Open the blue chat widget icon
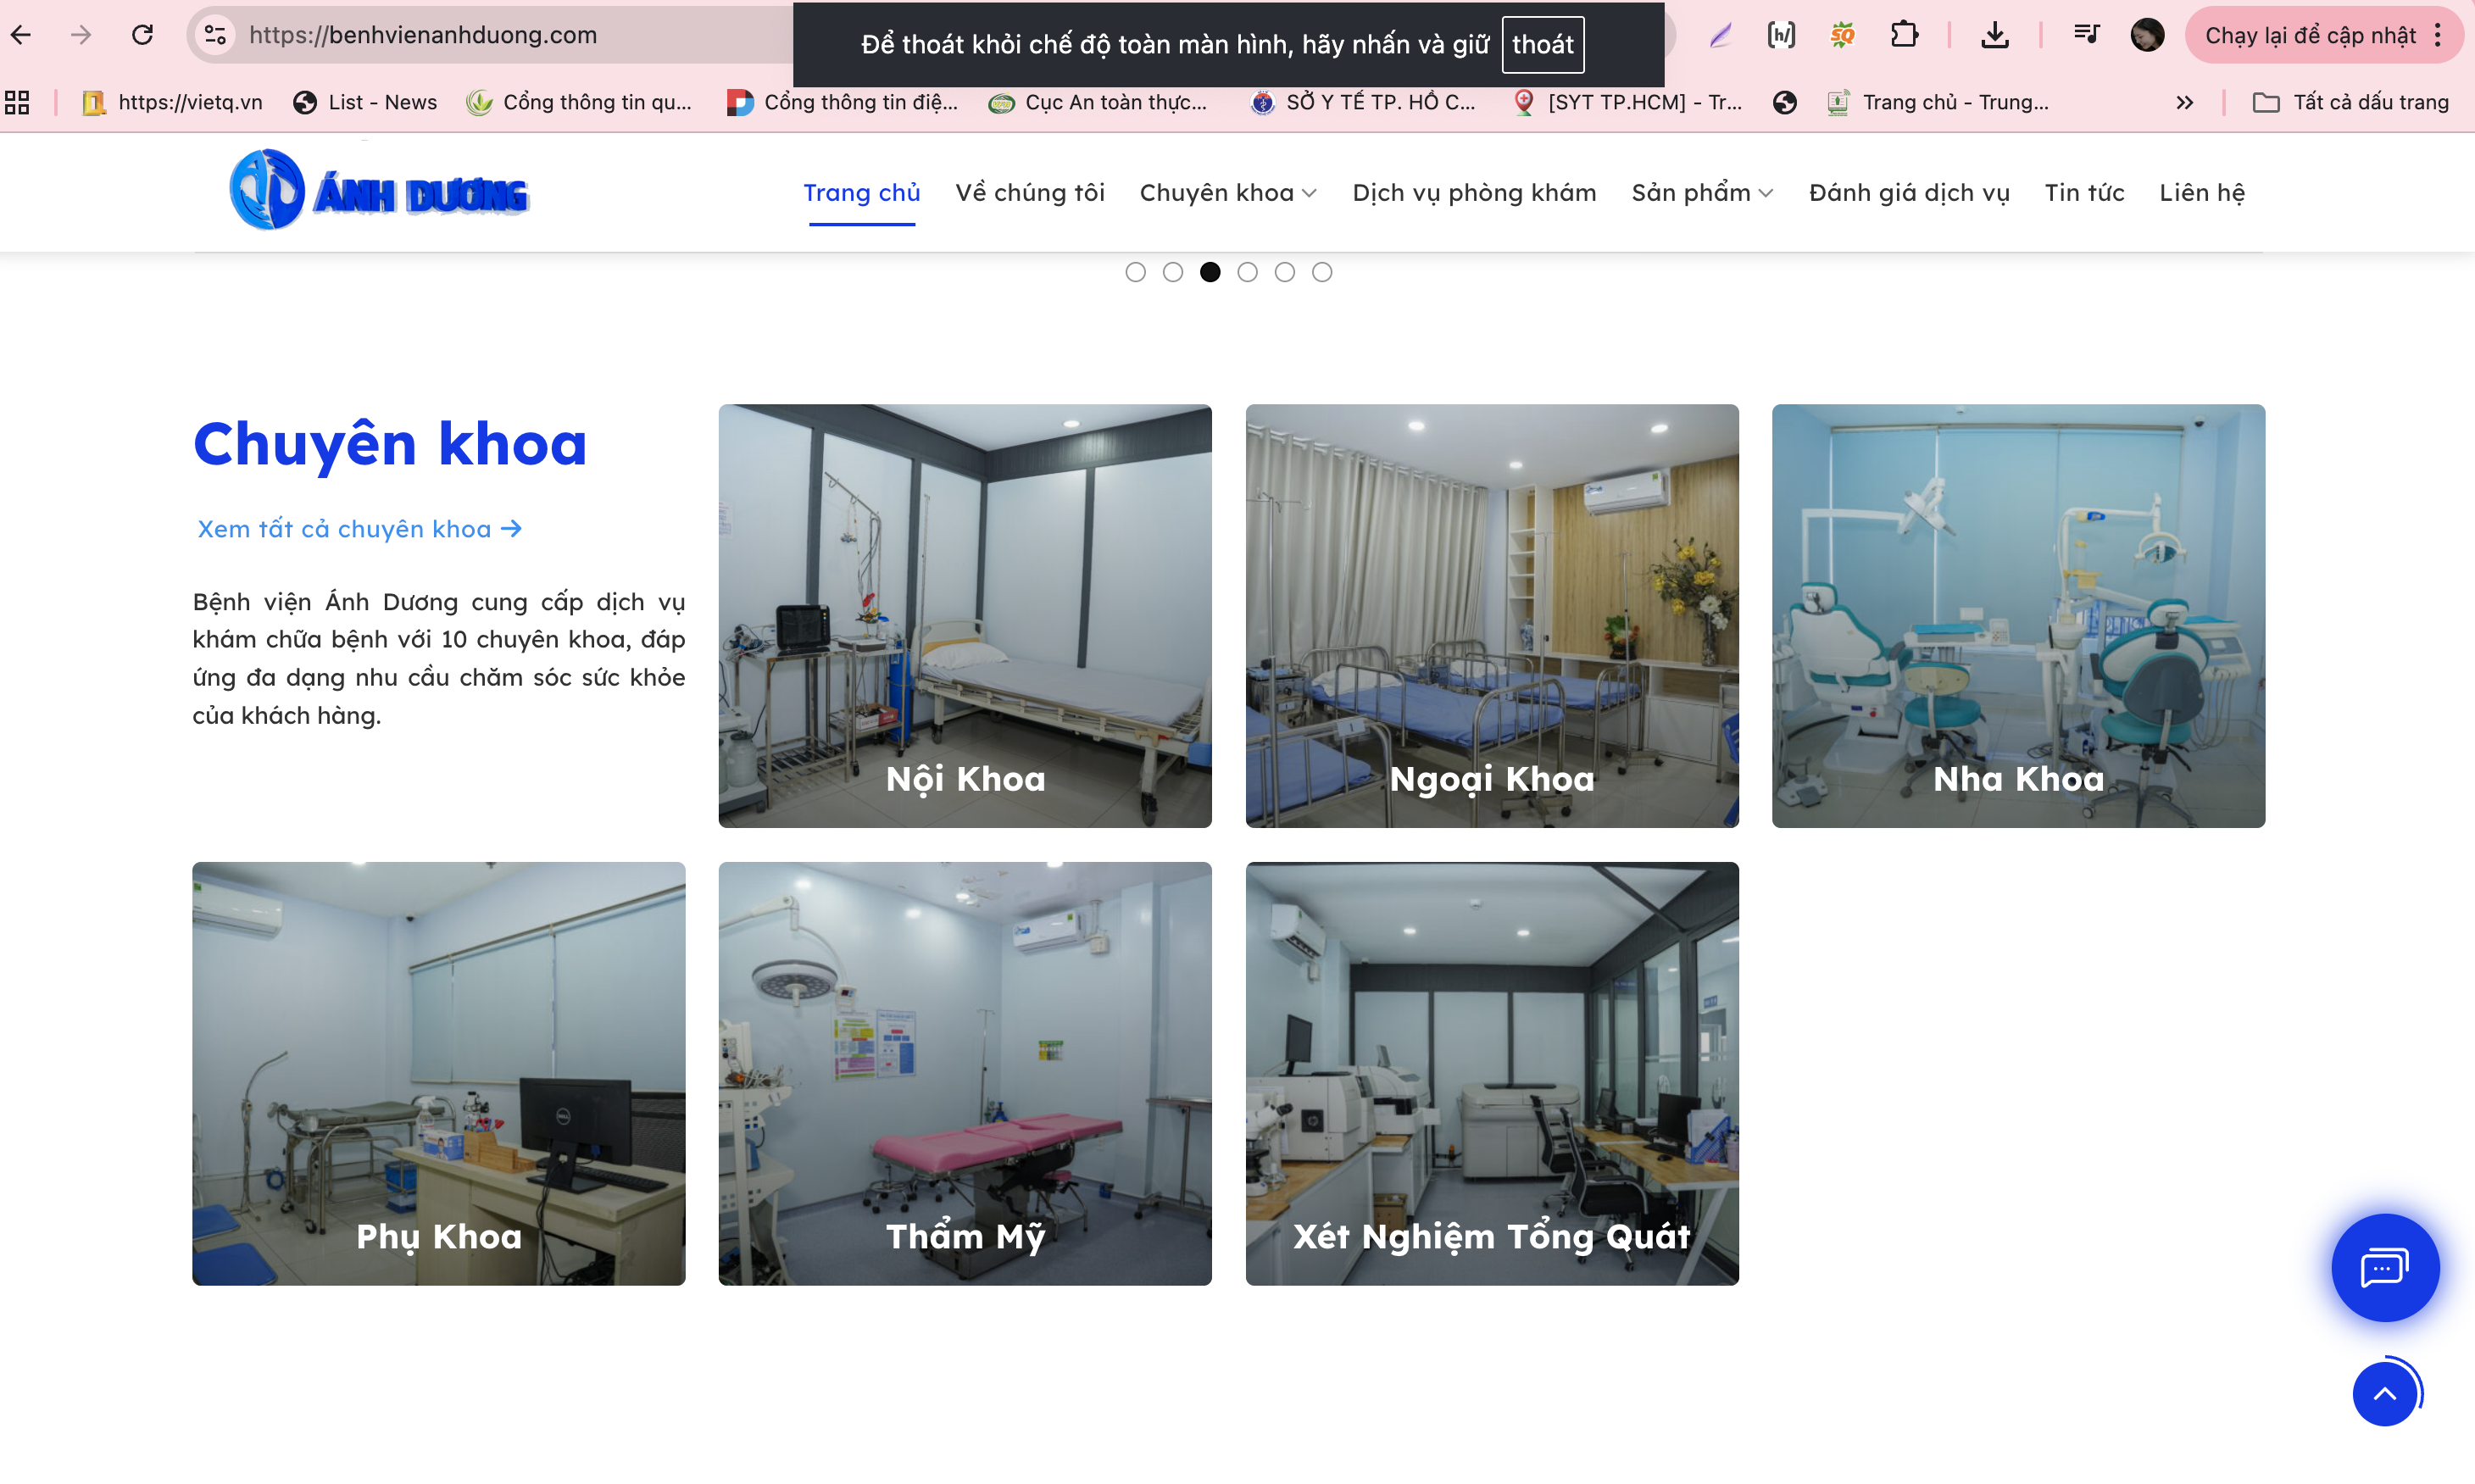Viewport: 2475px width, 1484px height. pyautogui.click(x=2384, y=1268)
